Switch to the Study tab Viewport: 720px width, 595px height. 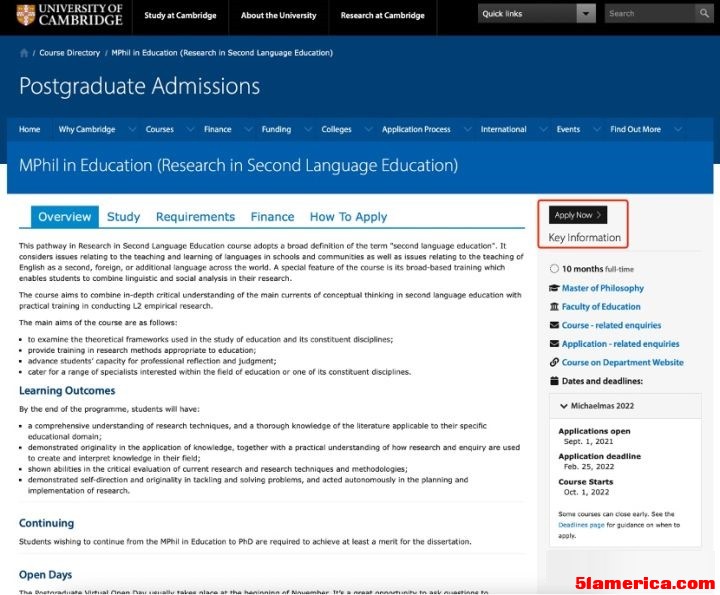tap(124, 217)
